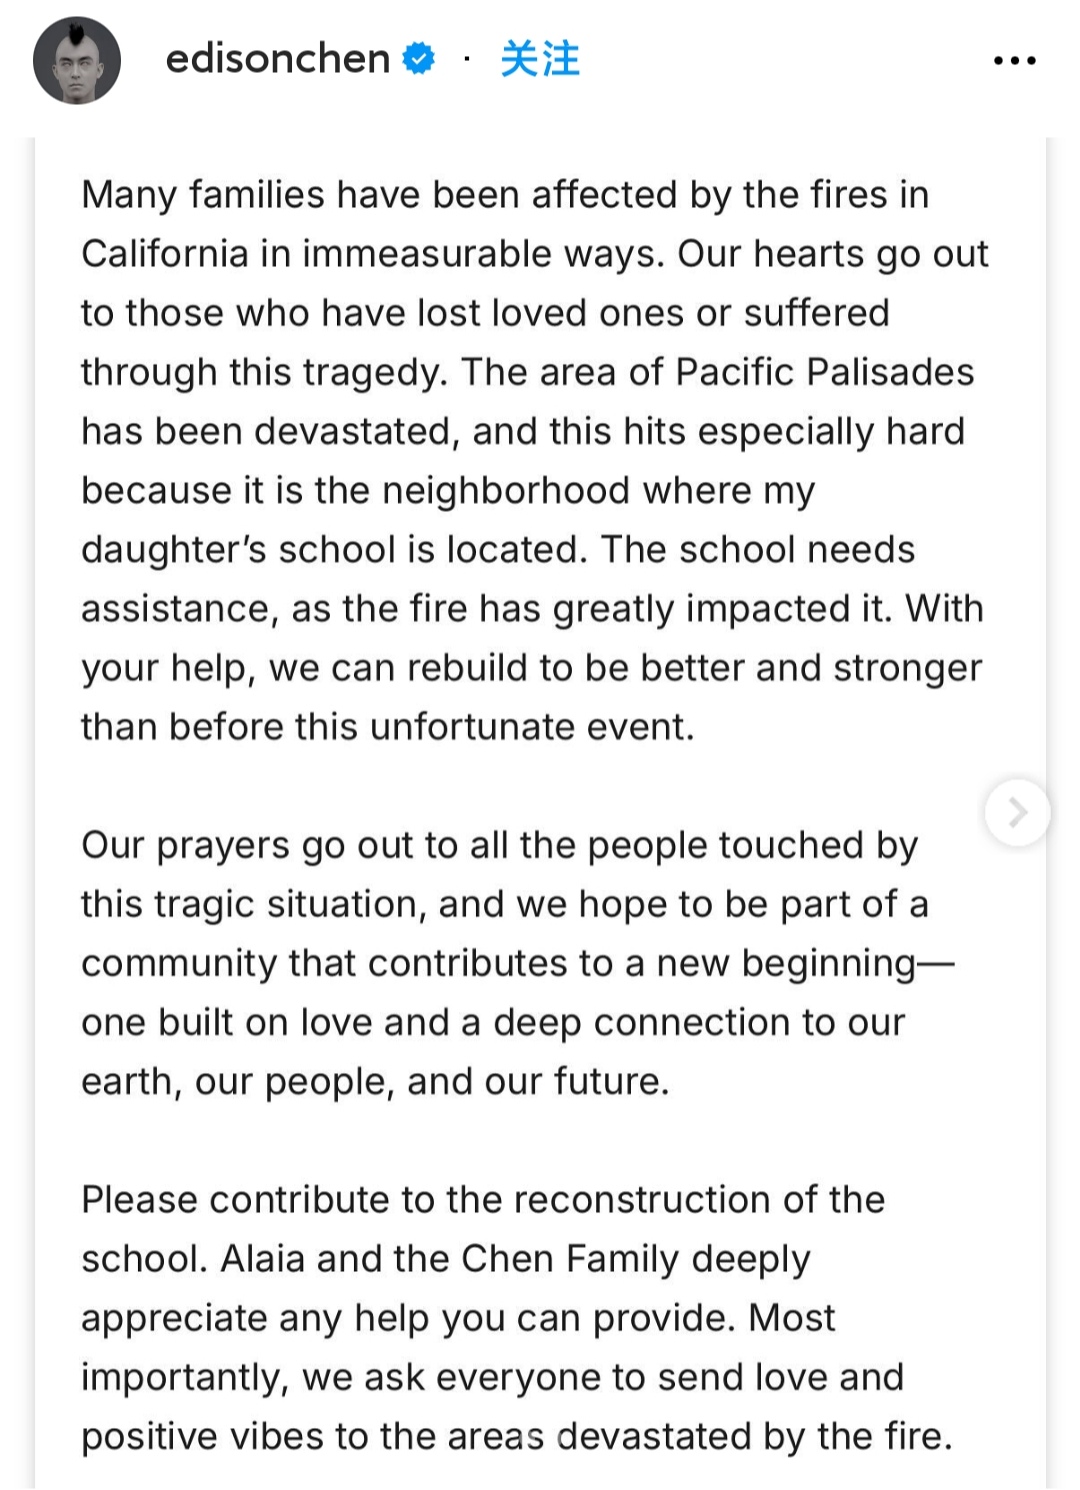Click the 'Please contribute' paragraph
The image size is (1080, 1490).
coord(510,1317)
